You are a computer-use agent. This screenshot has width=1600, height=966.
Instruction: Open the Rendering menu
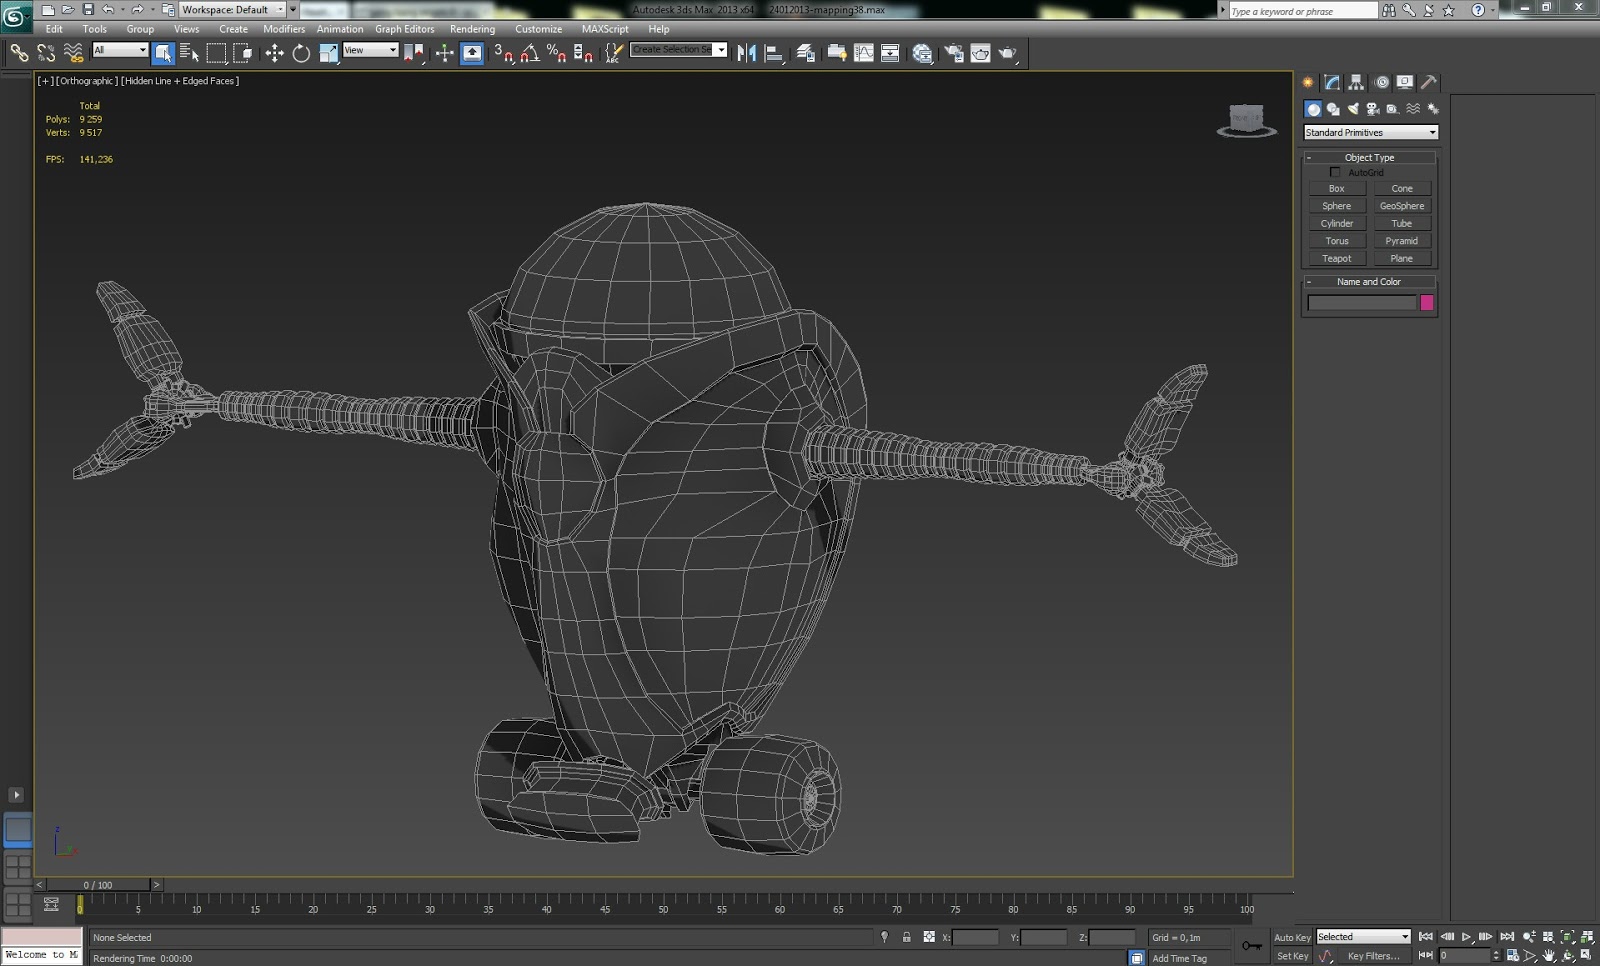[x=472, y=29]
